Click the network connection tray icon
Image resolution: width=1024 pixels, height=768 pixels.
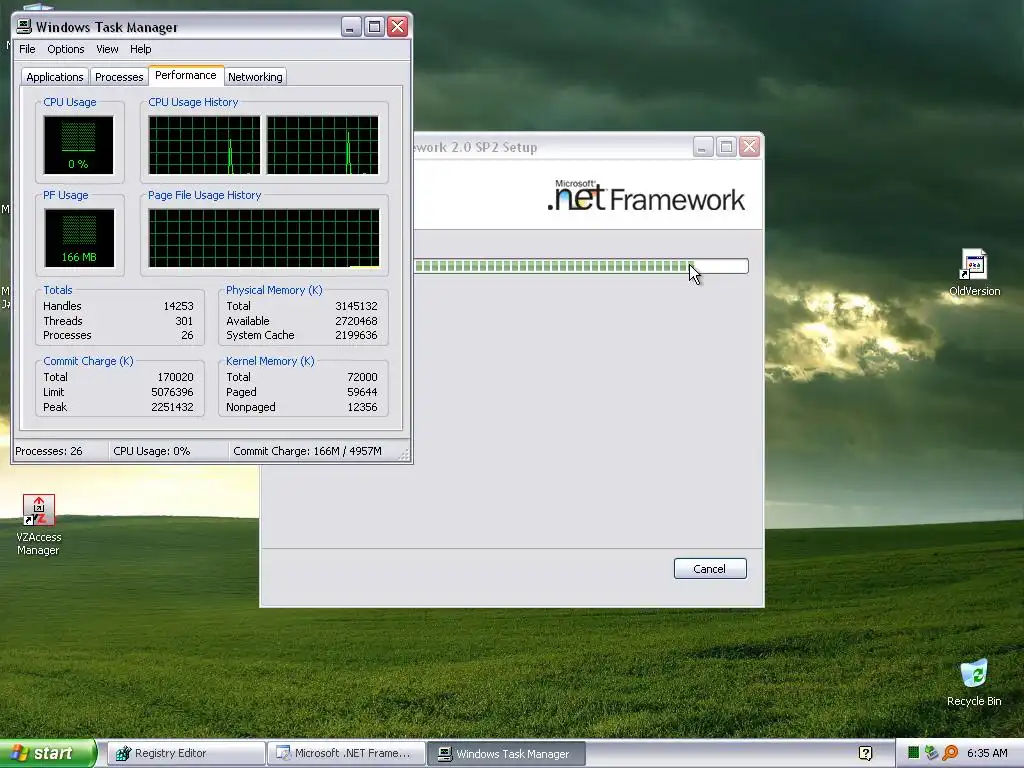[931, 753]
